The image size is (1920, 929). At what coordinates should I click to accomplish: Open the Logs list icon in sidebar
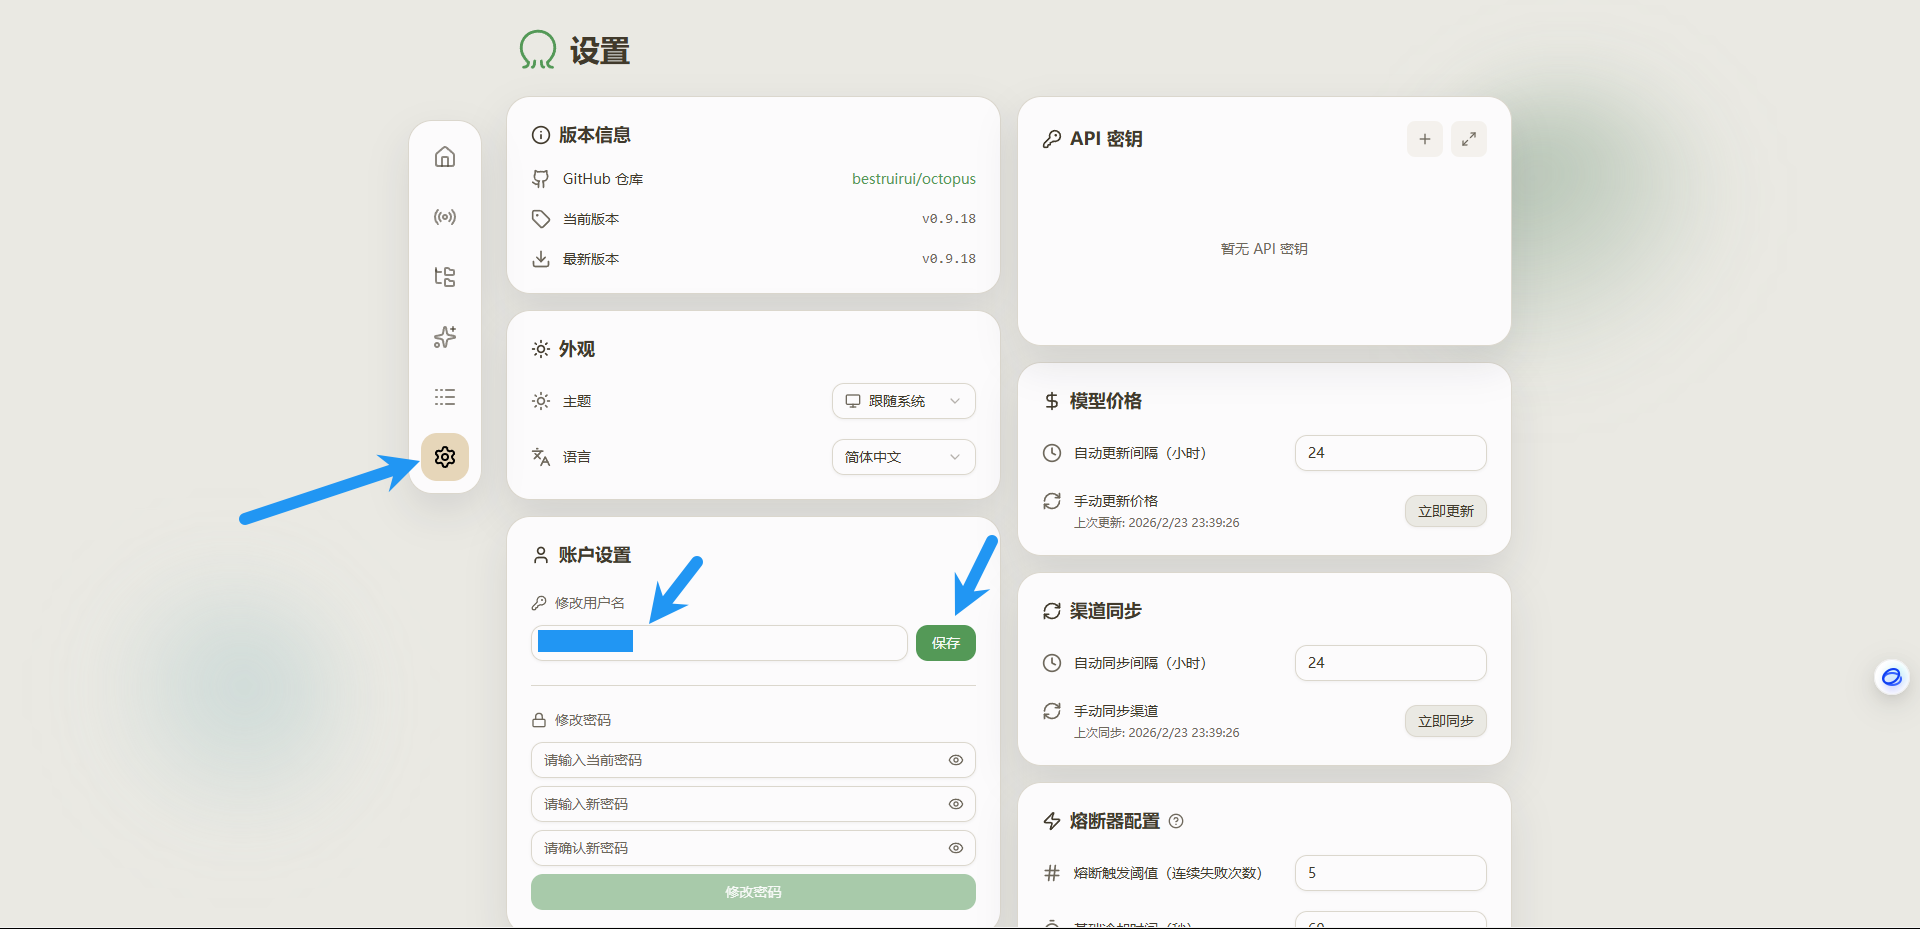tap(445, 397)
